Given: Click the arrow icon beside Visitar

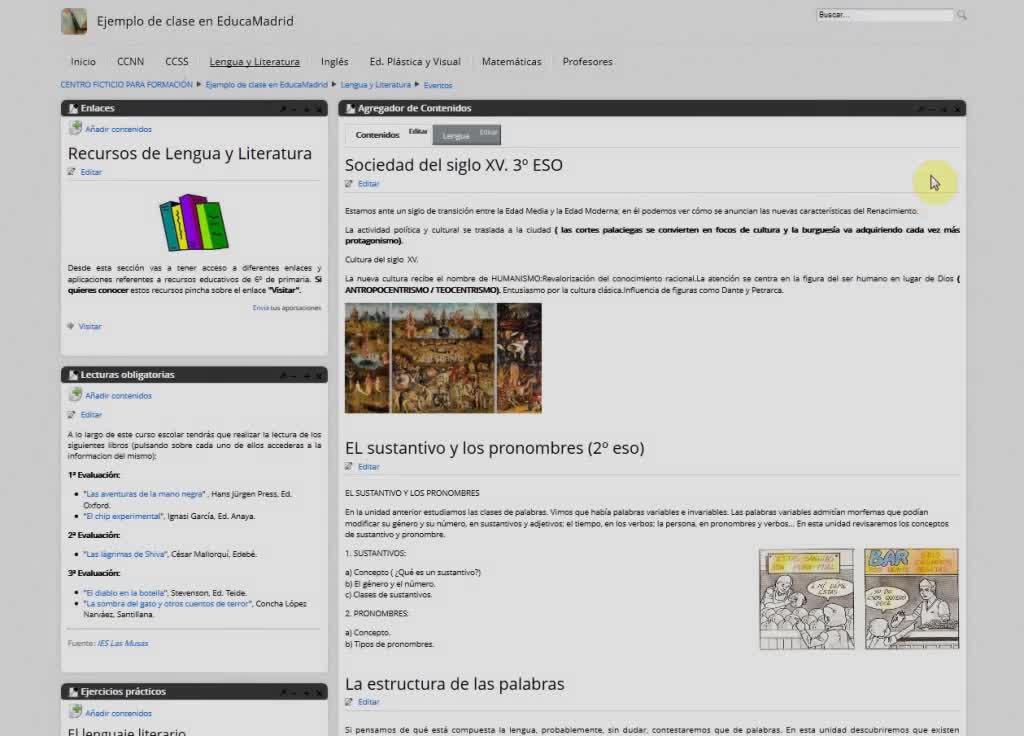Looking at the screenshot, I should click(71, 326).
